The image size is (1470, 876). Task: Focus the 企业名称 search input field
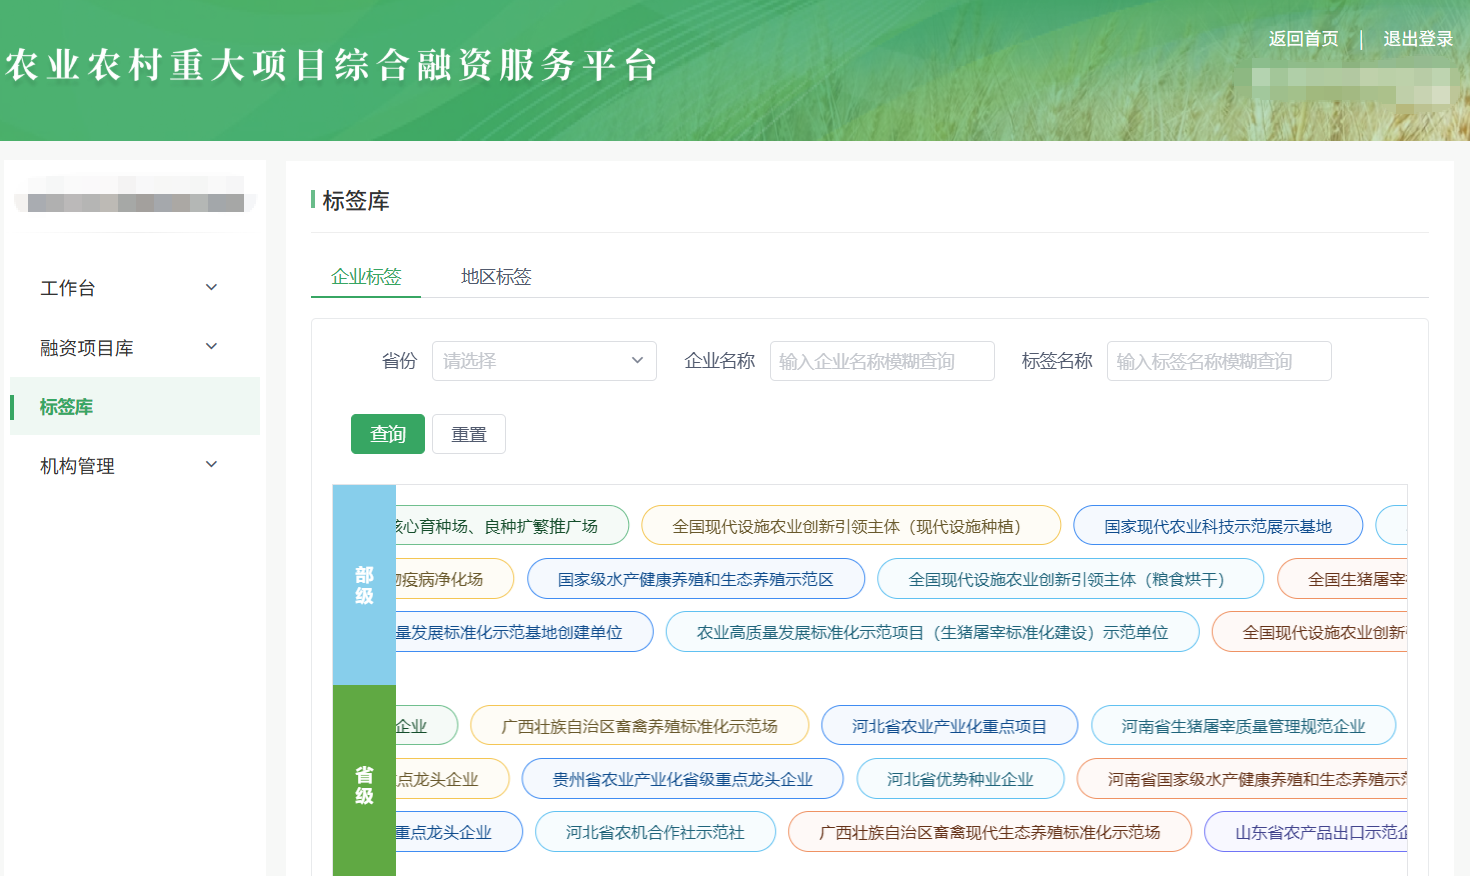[x=881, y=361]
